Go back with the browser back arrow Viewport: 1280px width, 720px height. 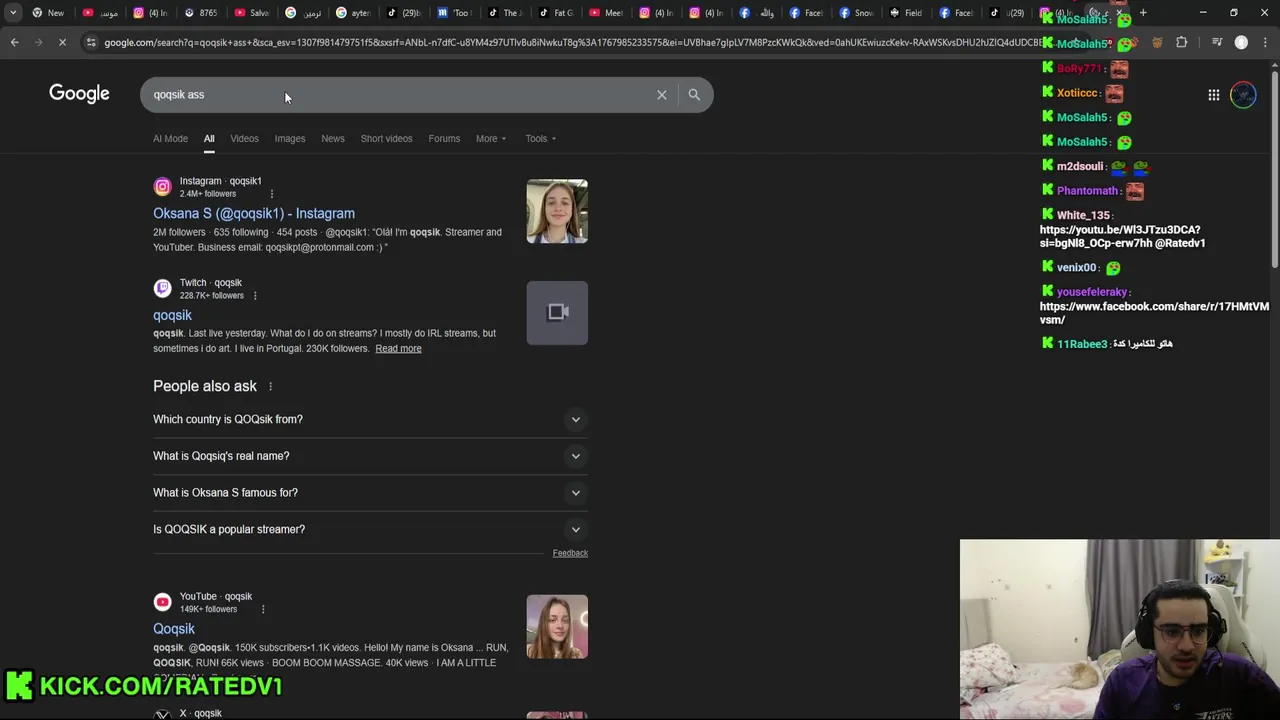pos(14,42)
